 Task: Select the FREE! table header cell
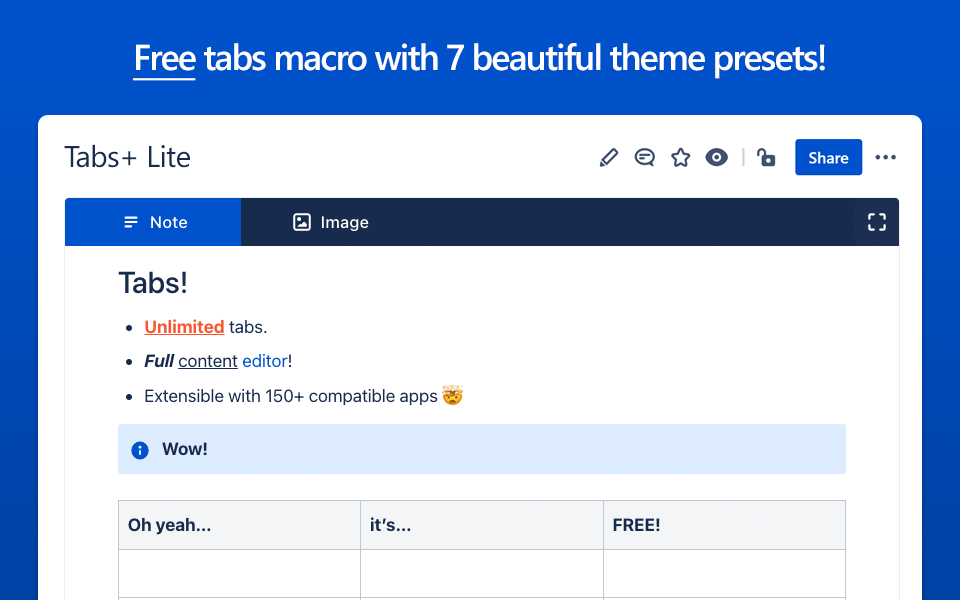724,525
